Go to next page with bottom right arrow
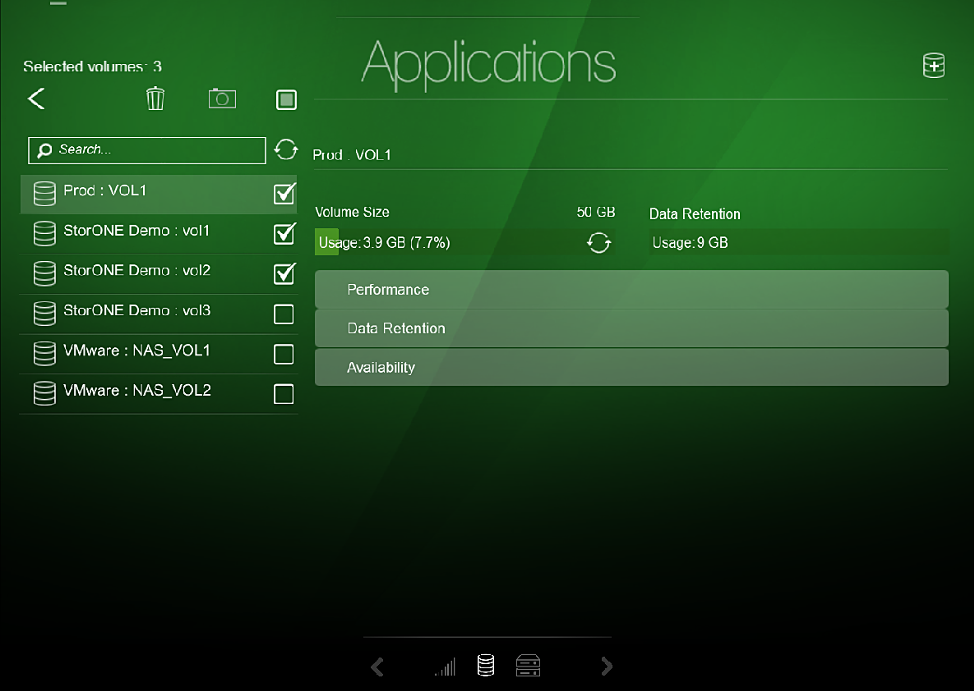Screen dimensions: 974x691 tap(606, 666)
